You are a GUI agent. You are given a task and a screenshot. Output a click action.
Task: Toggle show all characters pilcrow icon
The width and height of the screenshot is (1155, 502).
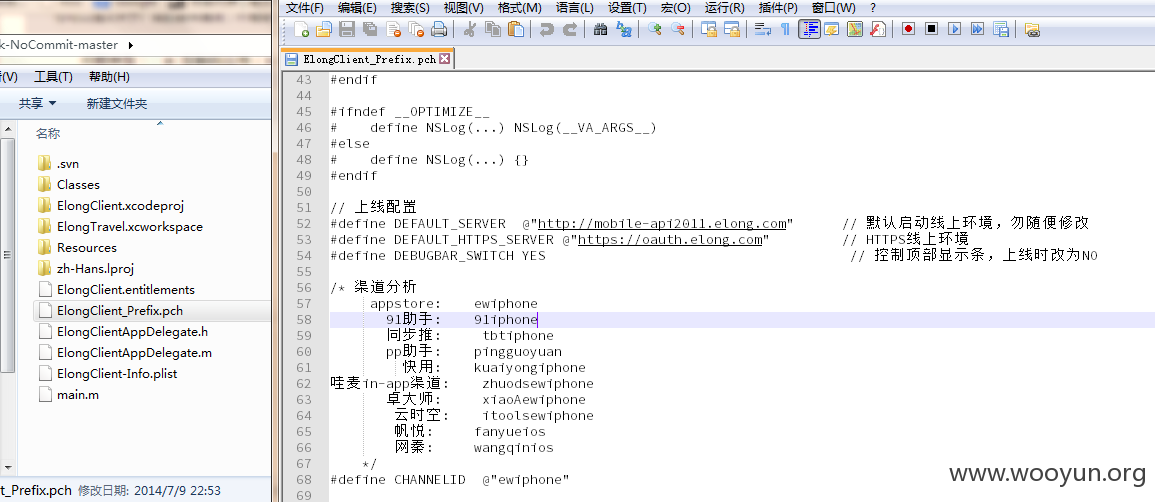pos(785,29)
